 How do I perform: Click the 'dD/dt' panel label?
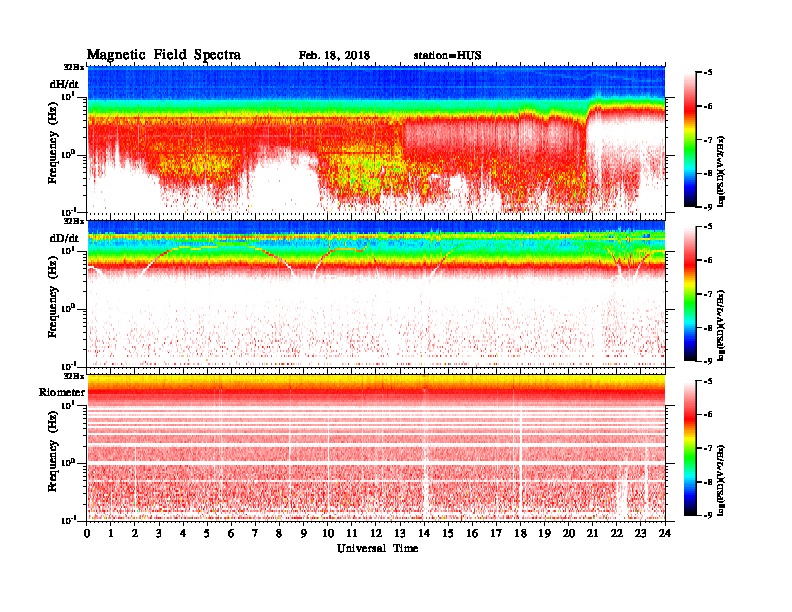coord(64,238)
